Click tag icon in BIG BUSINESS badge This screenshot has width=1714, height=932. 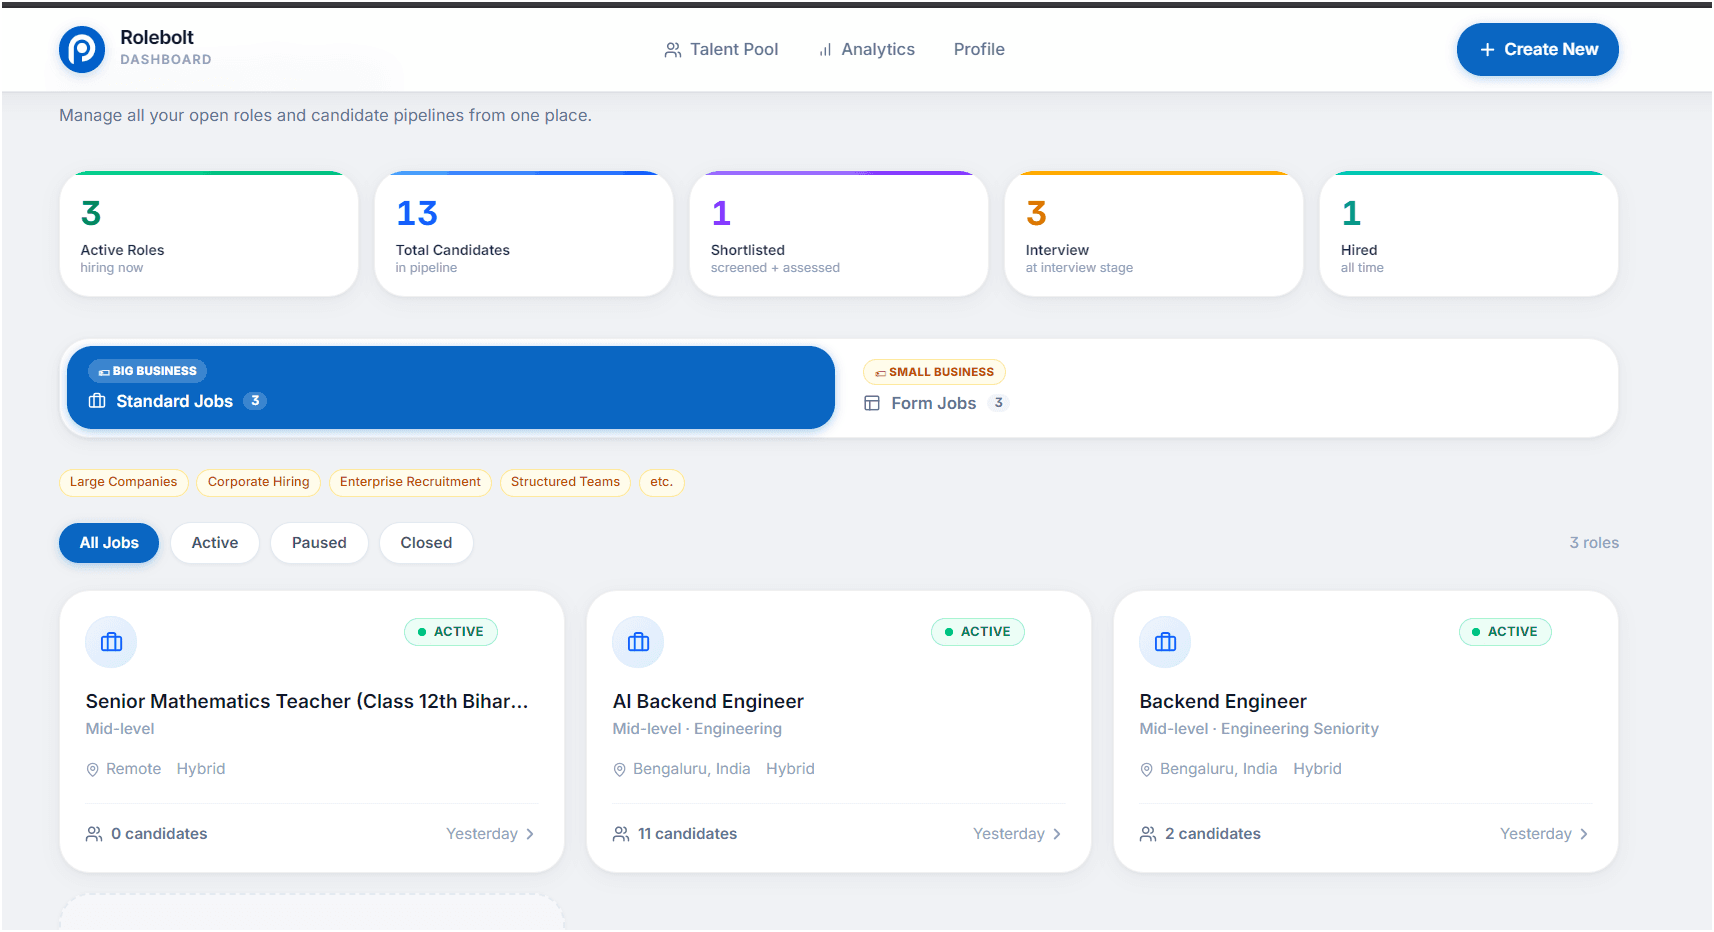(x=104, y=372)
